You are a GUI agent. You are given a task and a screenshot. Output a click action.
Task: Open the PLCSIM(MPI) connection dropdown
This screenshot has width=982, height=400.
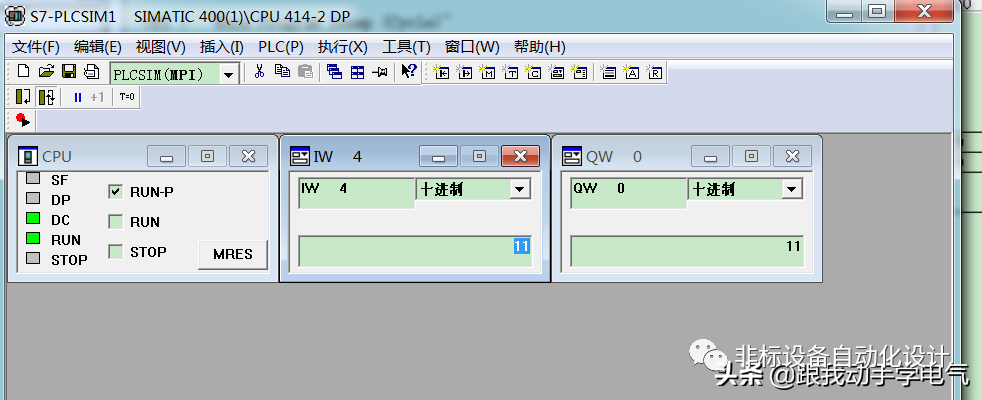tap(229, 74)
